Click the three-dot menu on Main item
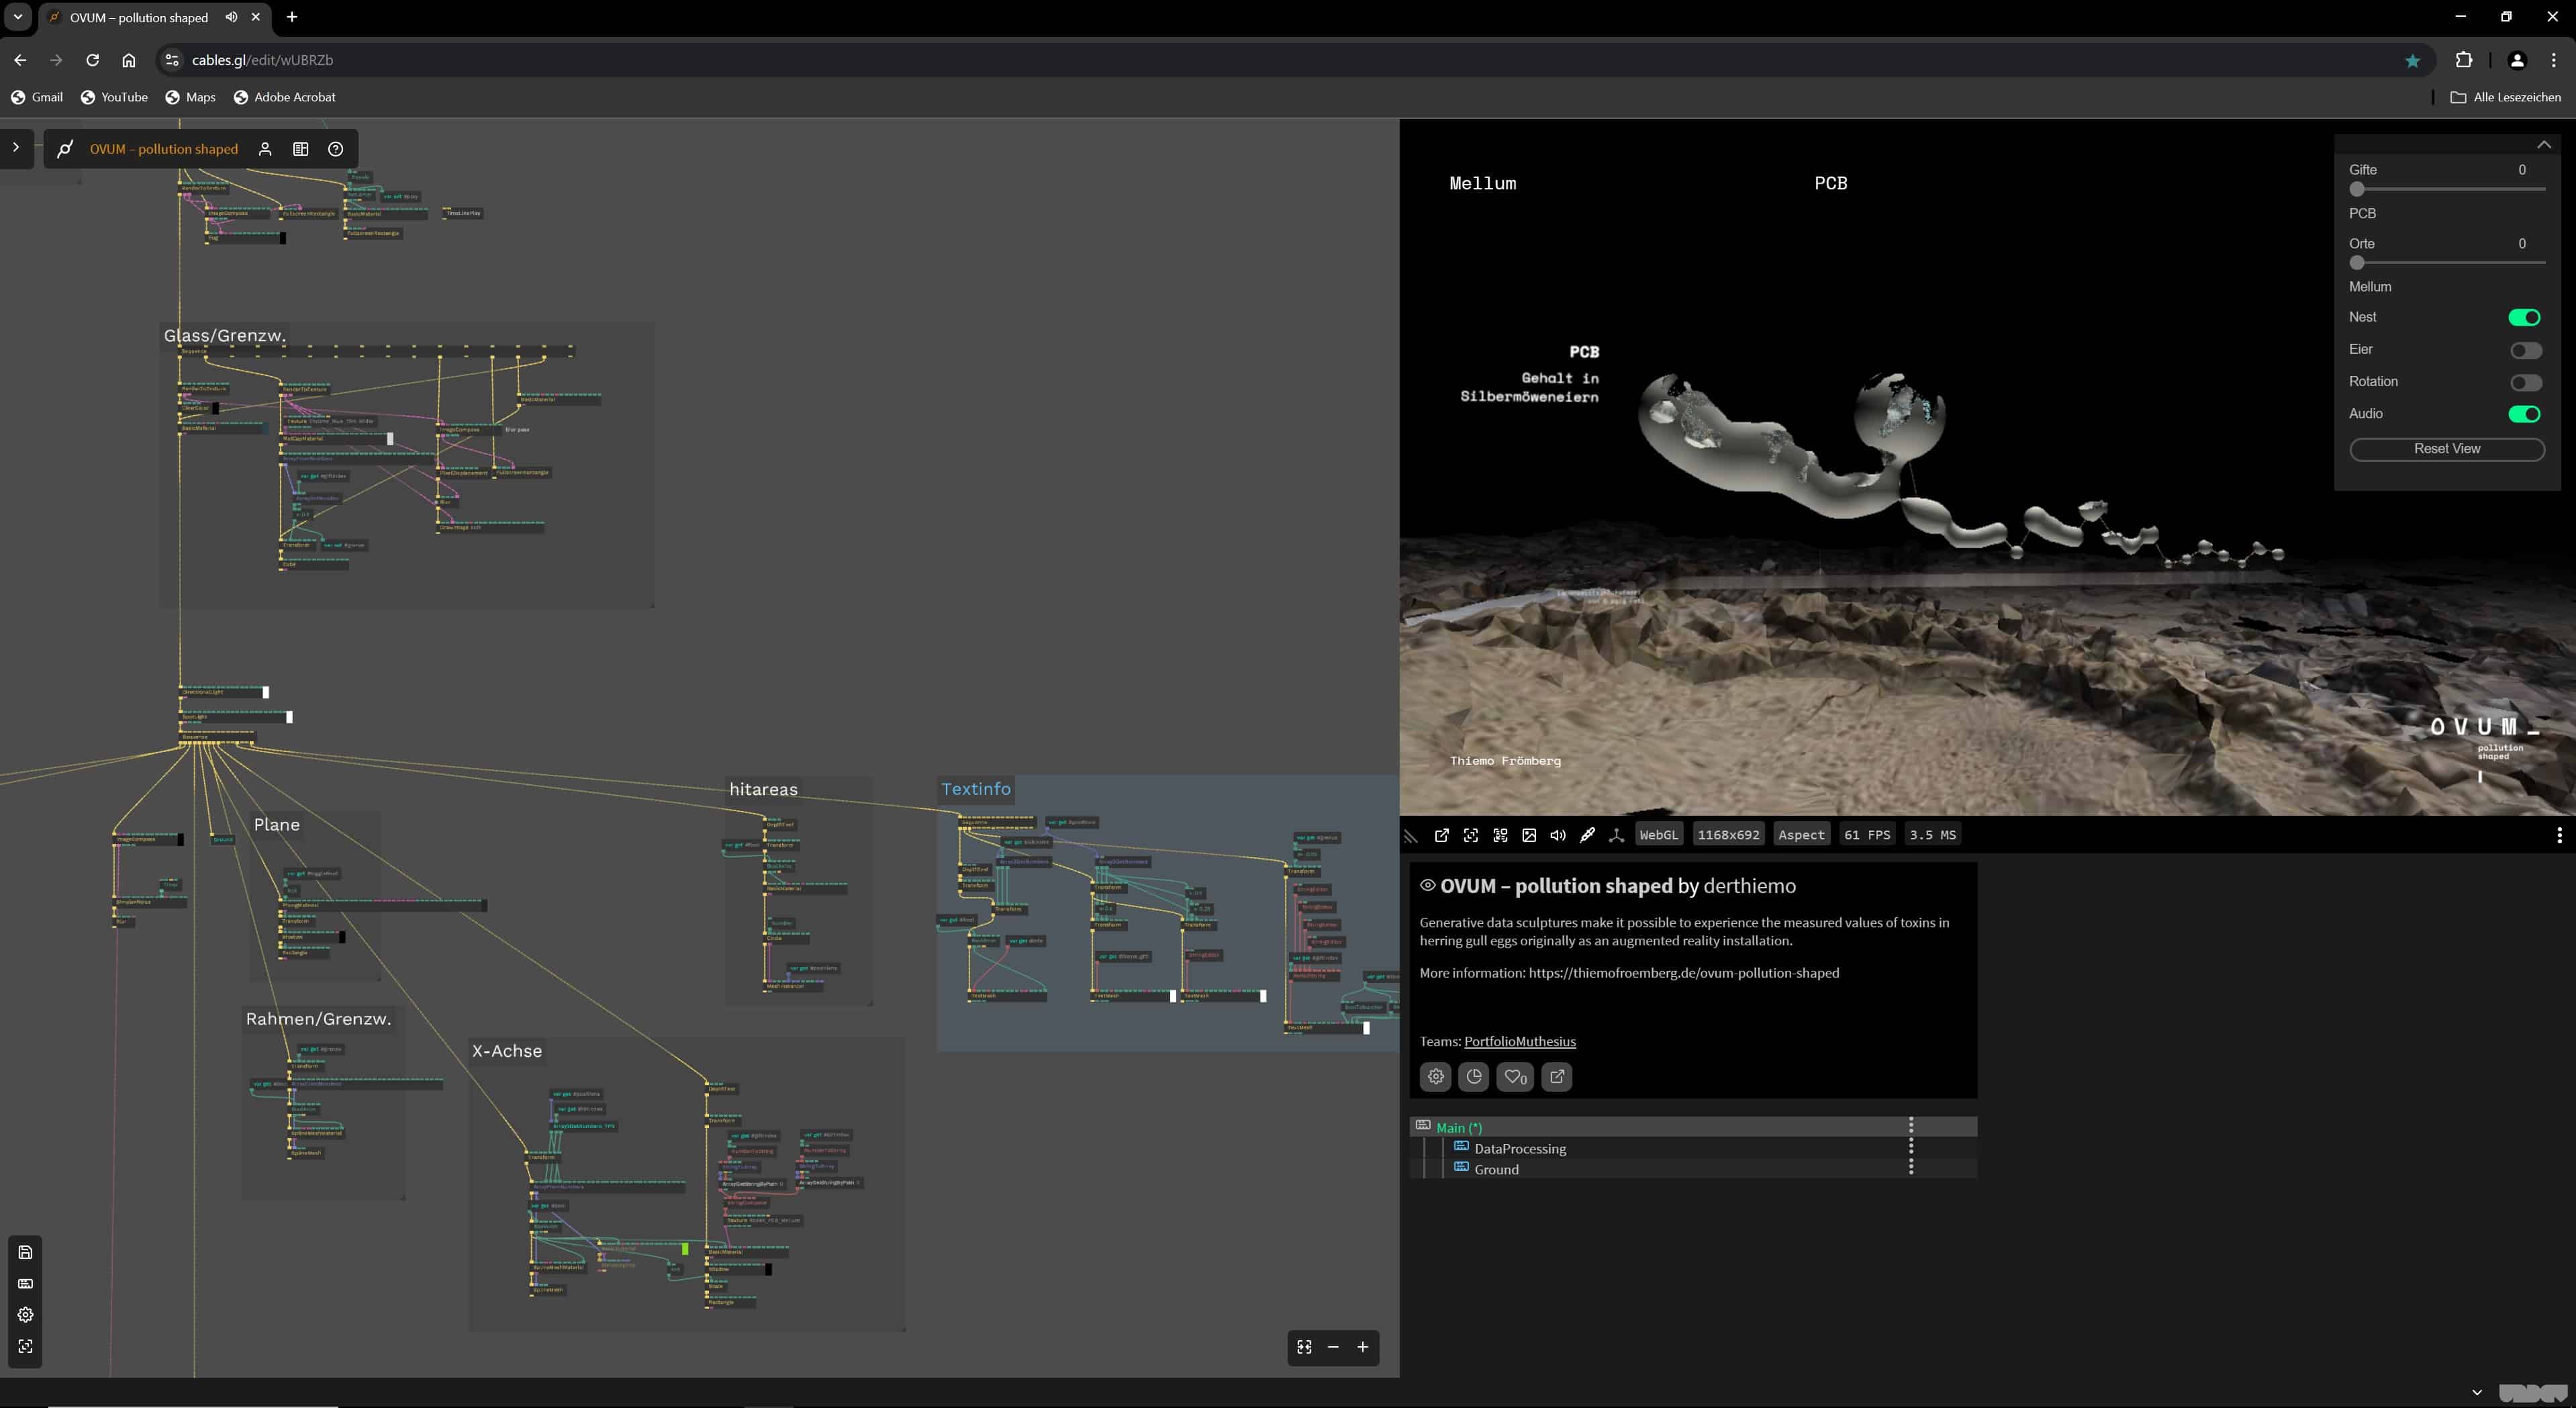The width and height of the screenshot is (2576, 1408). [1909, 1127]
